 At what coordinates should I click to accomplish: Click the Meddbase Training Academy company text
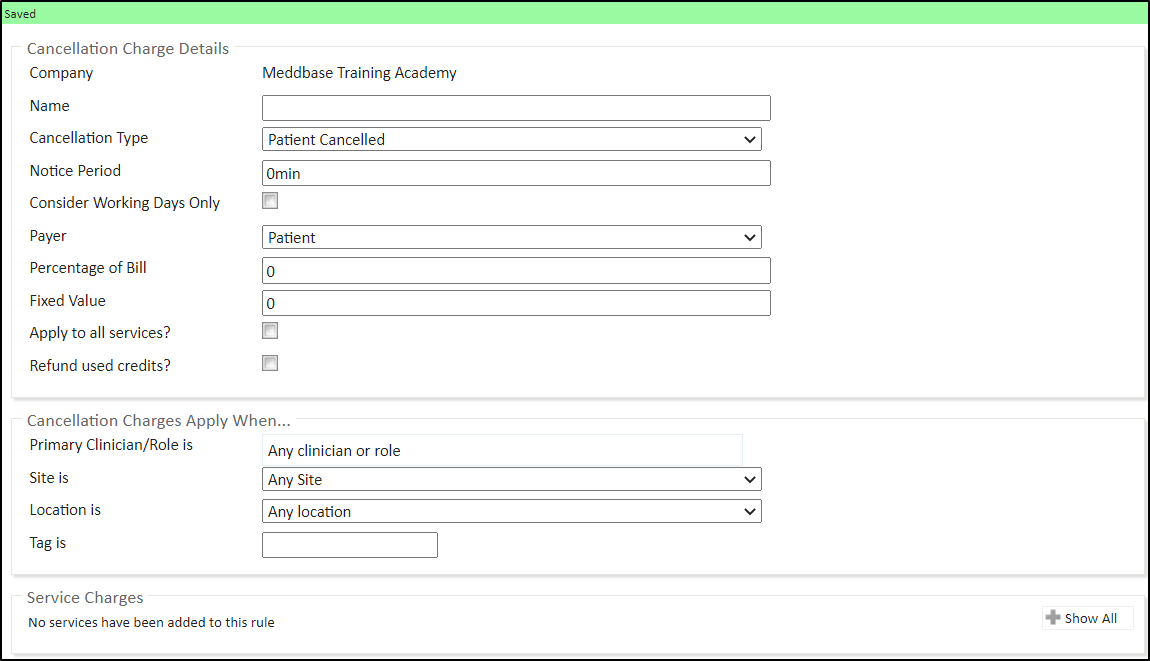pyautogui.click(x=359, y=73)
